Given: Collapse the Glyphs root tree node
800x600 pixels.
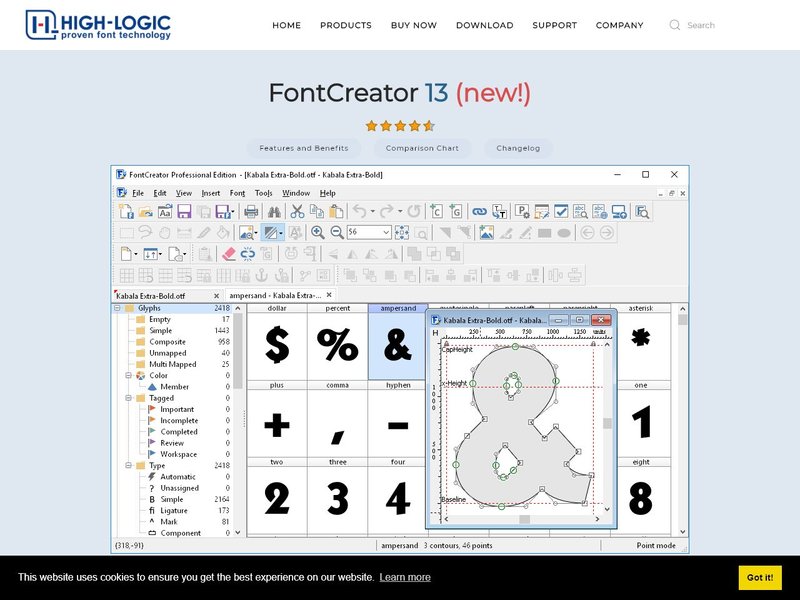Looking at the screenshot, I should [x=117, y=308].
